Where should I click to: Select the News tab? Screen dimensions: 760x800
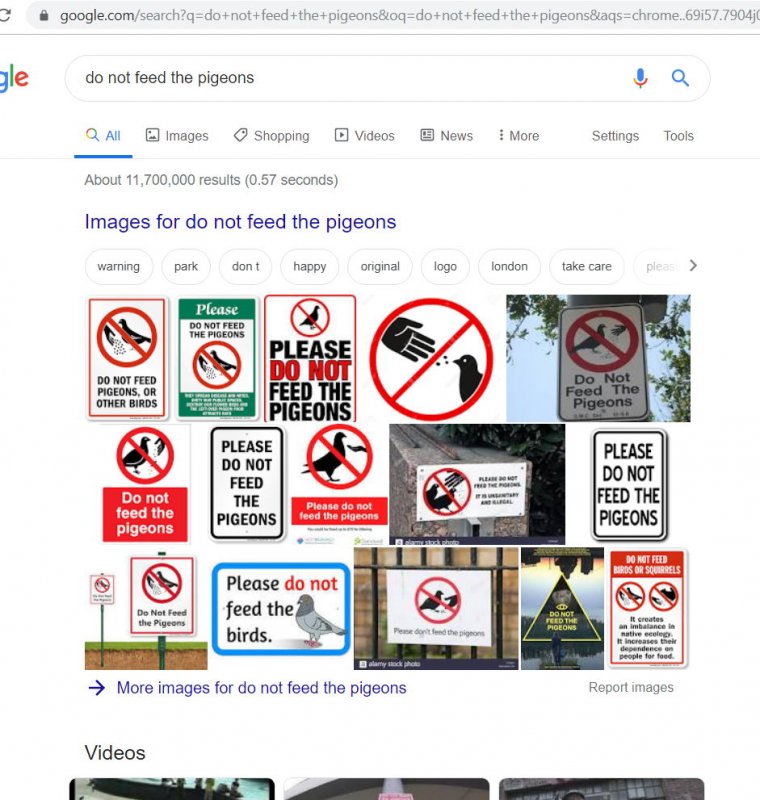[x=446, y=136]
